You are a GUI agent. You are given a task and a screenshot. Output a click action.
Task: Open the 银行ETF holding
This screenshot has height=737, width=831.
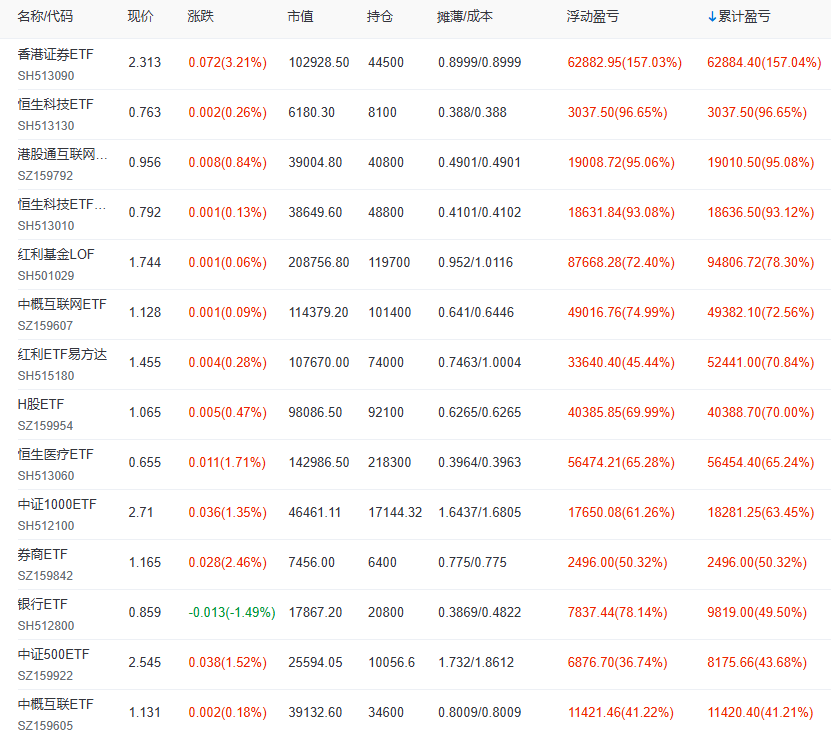[x=42, y=604]
